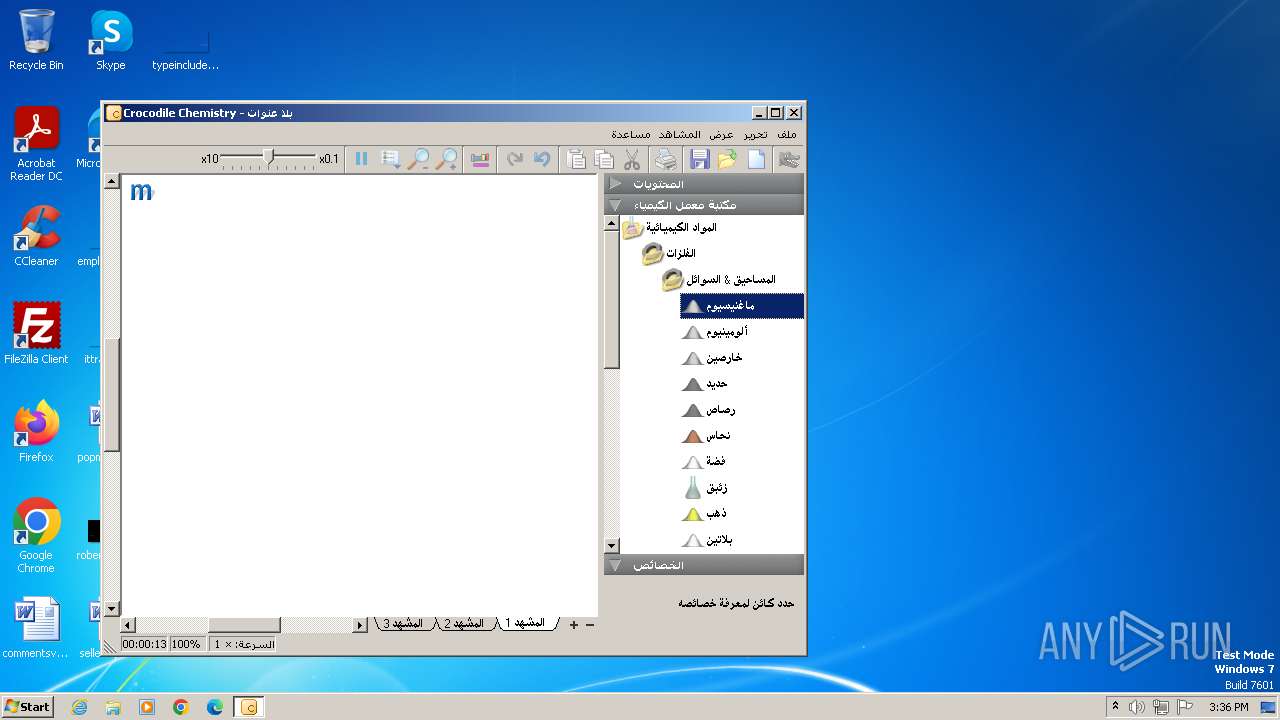Click the color bars toolbar icon
Image resolution: width=1280 pixels, height=720 pixels.
[480, 159]
